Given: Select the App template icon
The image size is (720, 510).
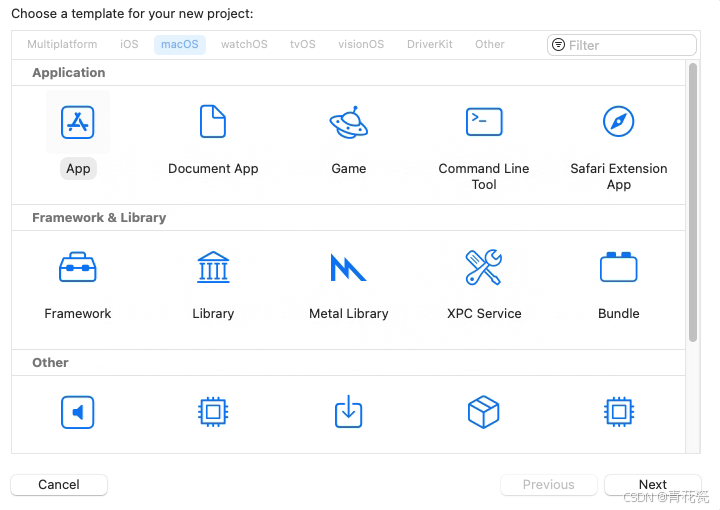Looking at the screenshot, I should point(78,122).
